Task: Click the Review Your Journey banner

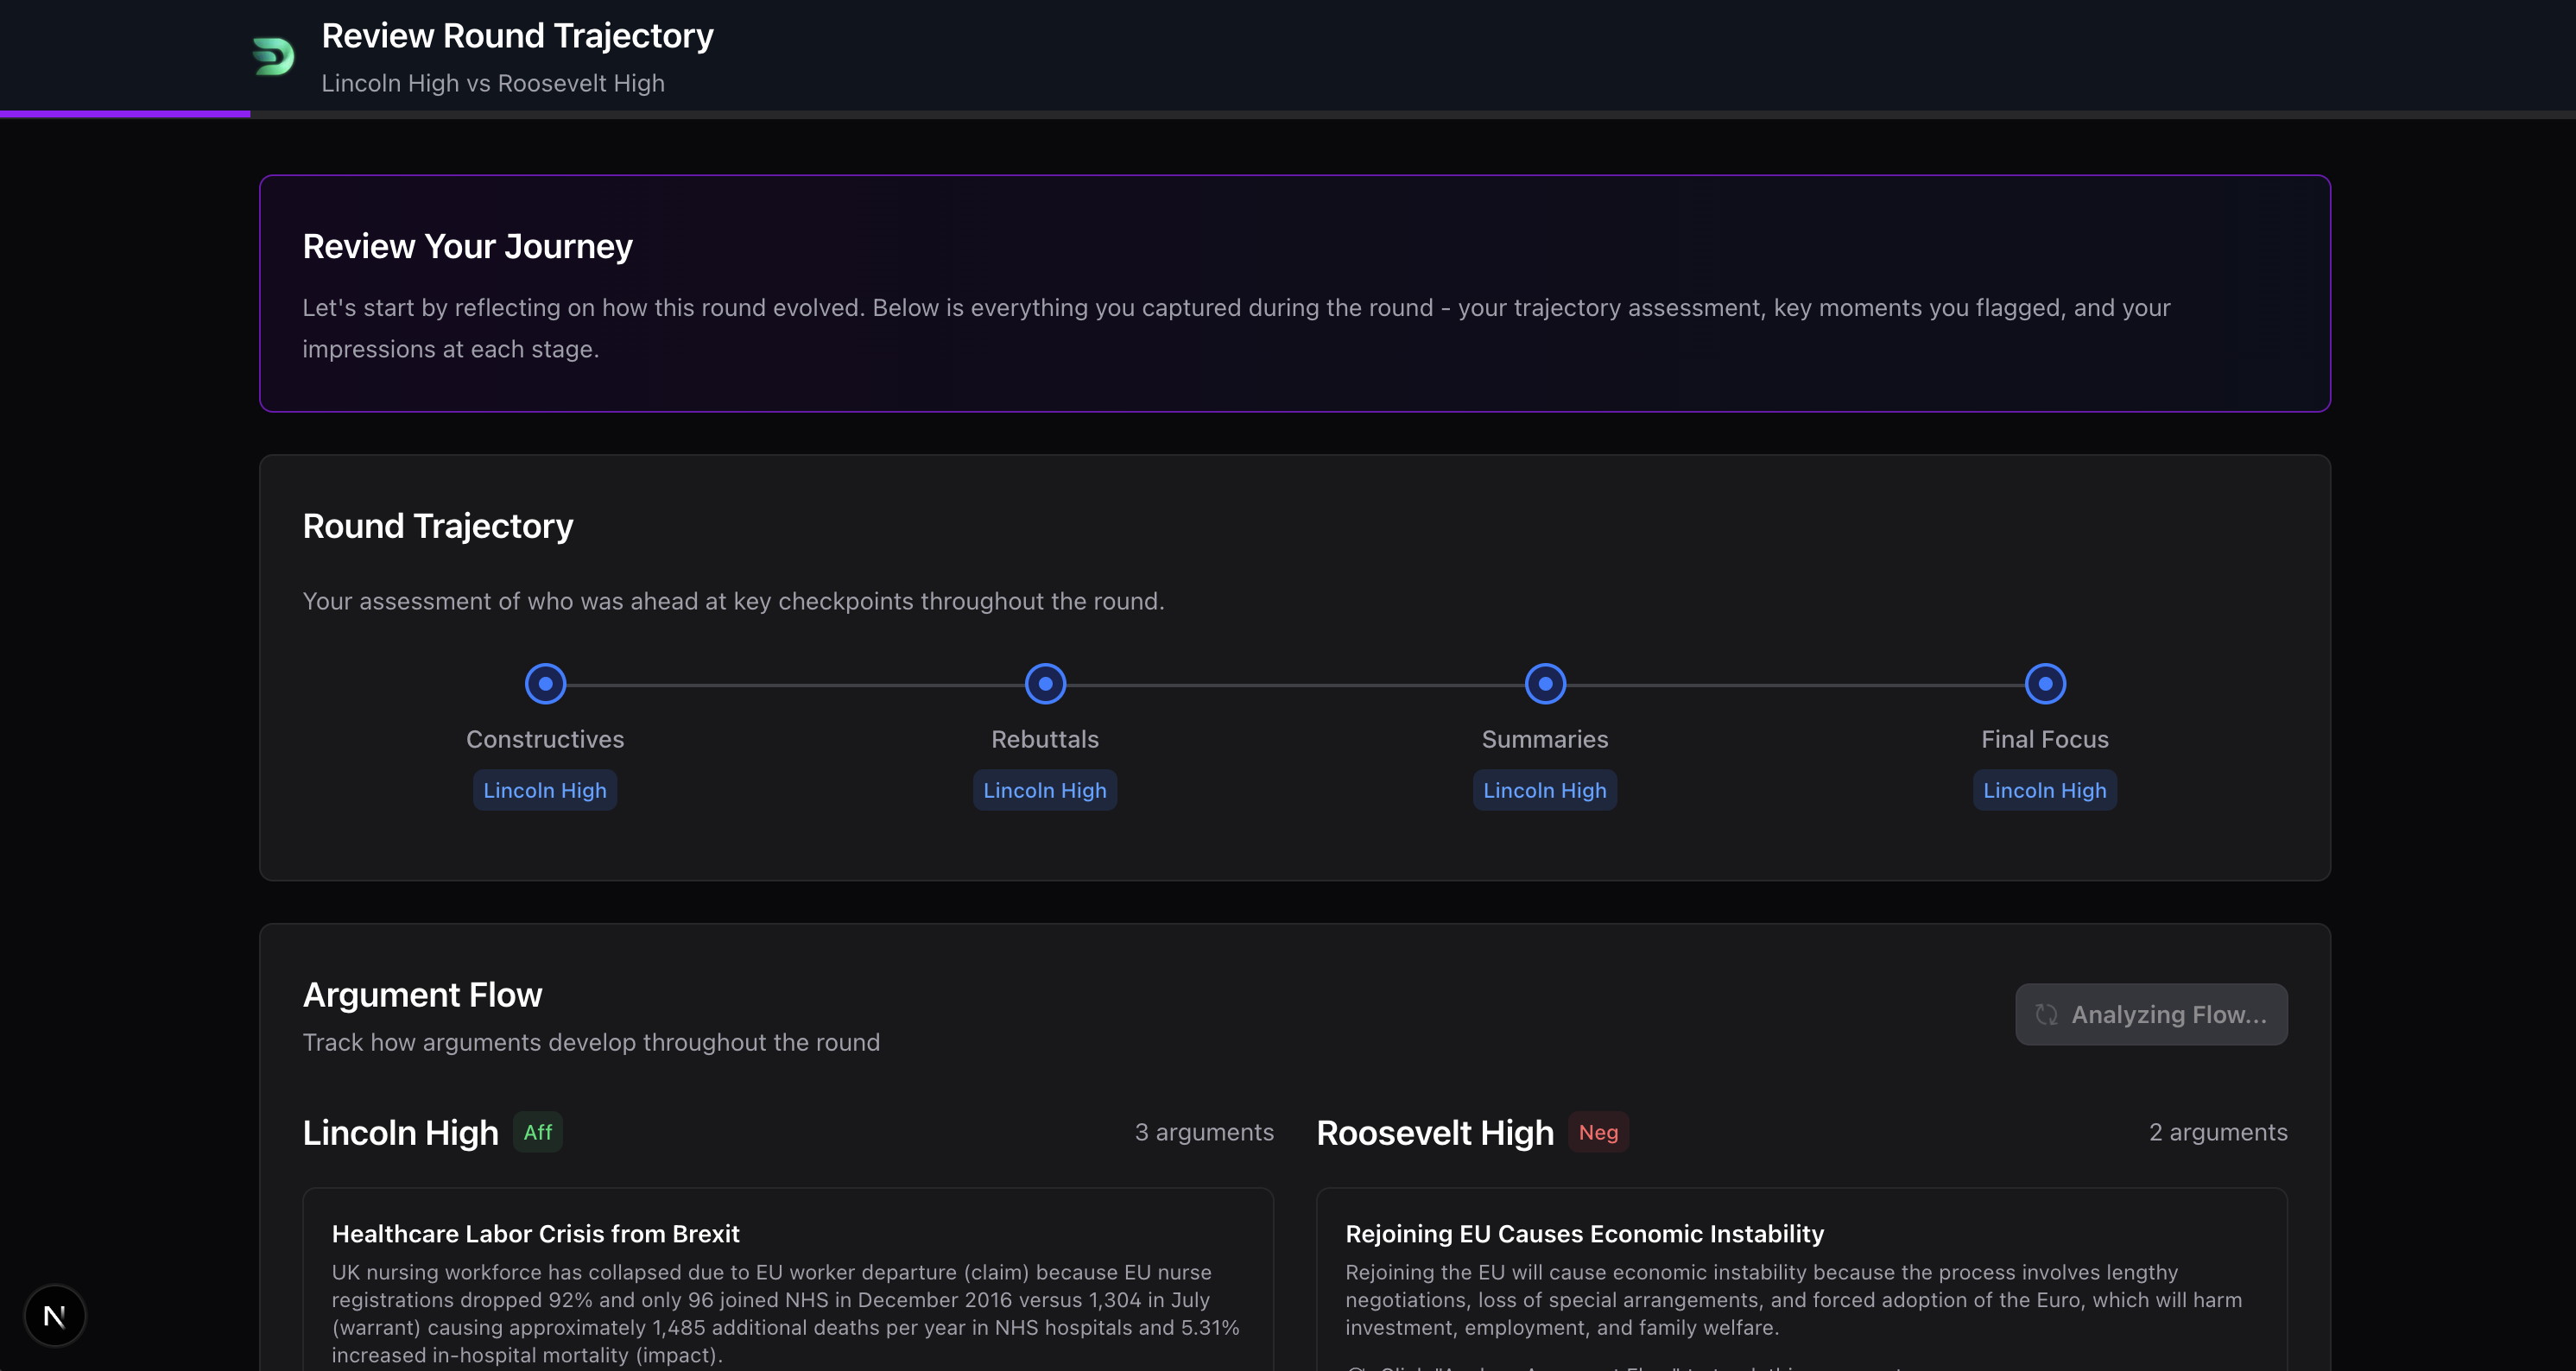Action: tap(1294, 293)
